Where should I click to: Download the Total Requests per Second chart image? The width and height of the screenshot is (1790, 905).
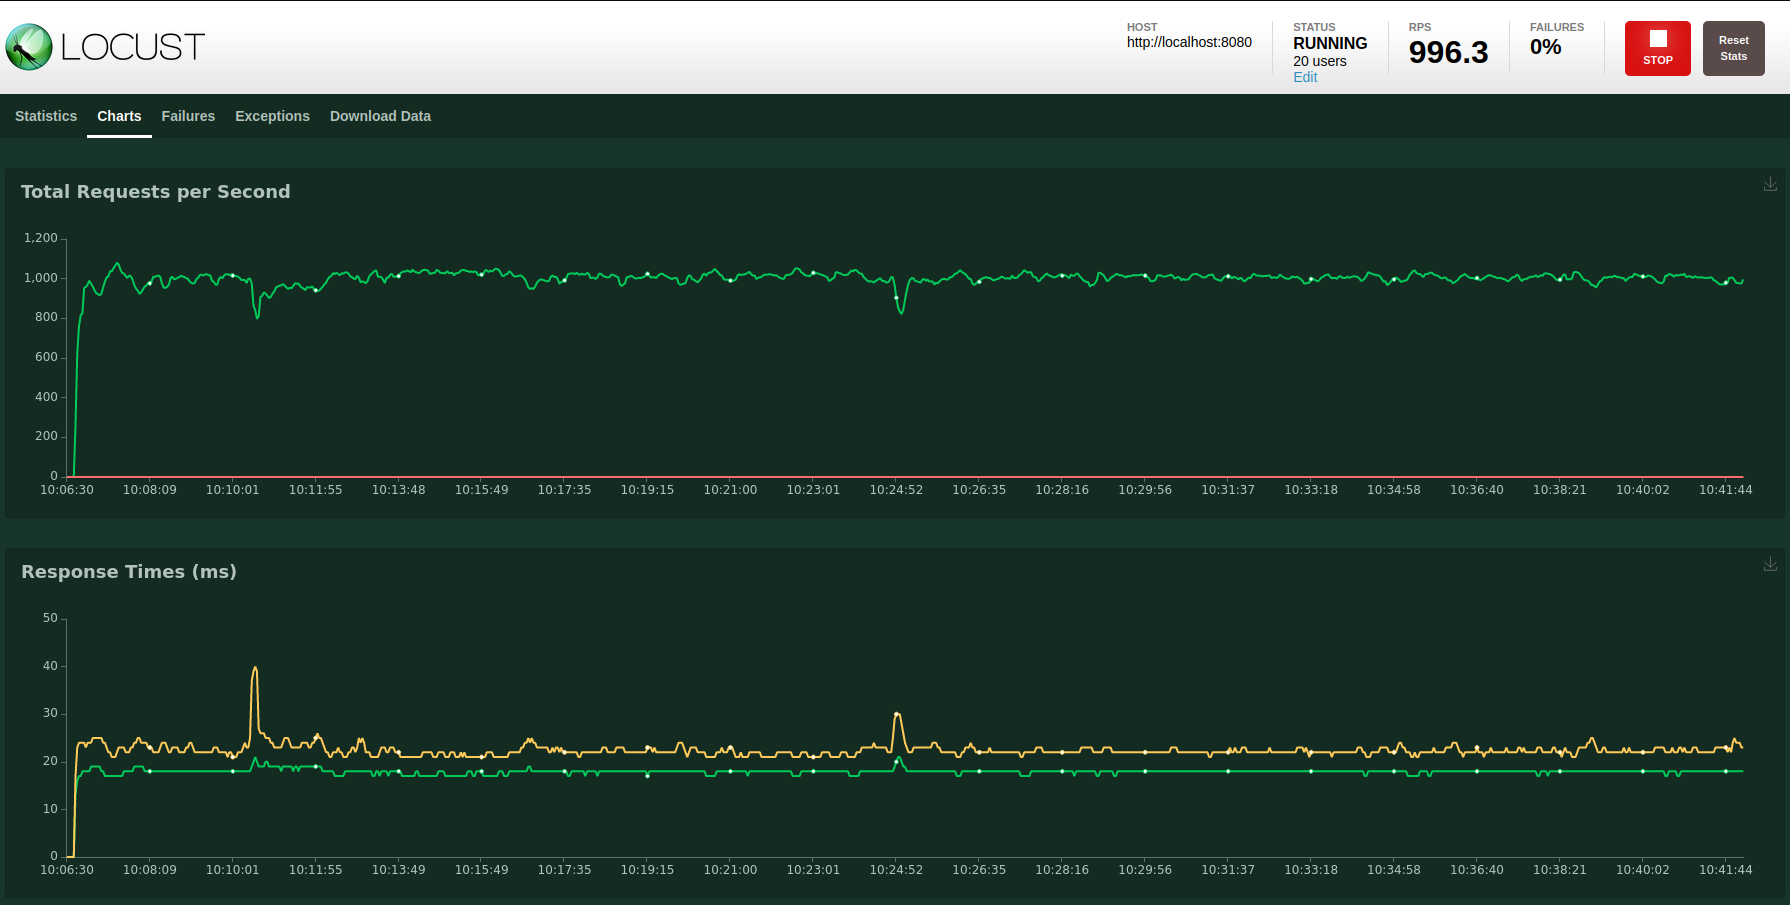tap(1770, 184)
